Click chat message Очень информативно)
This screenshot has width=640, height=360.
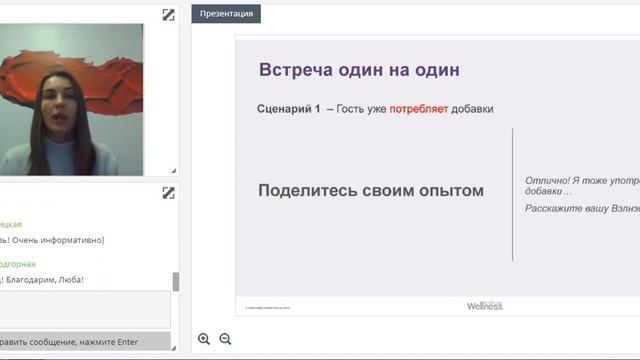(58, 240)
